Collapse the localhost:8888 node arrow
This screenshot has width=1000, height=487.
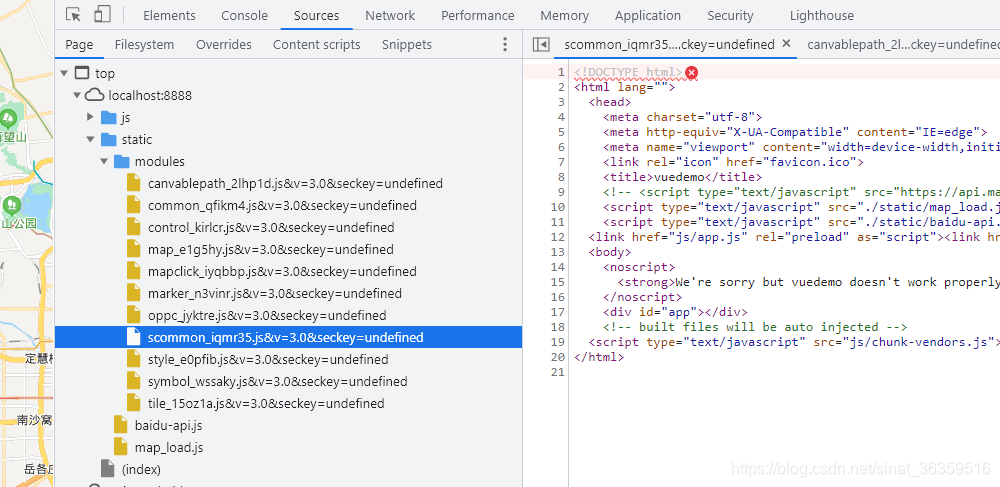(77, 95)
